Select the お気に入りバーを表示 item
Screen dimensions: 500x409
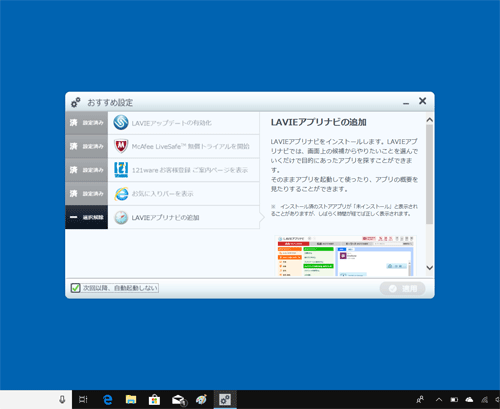coord(184,194)
